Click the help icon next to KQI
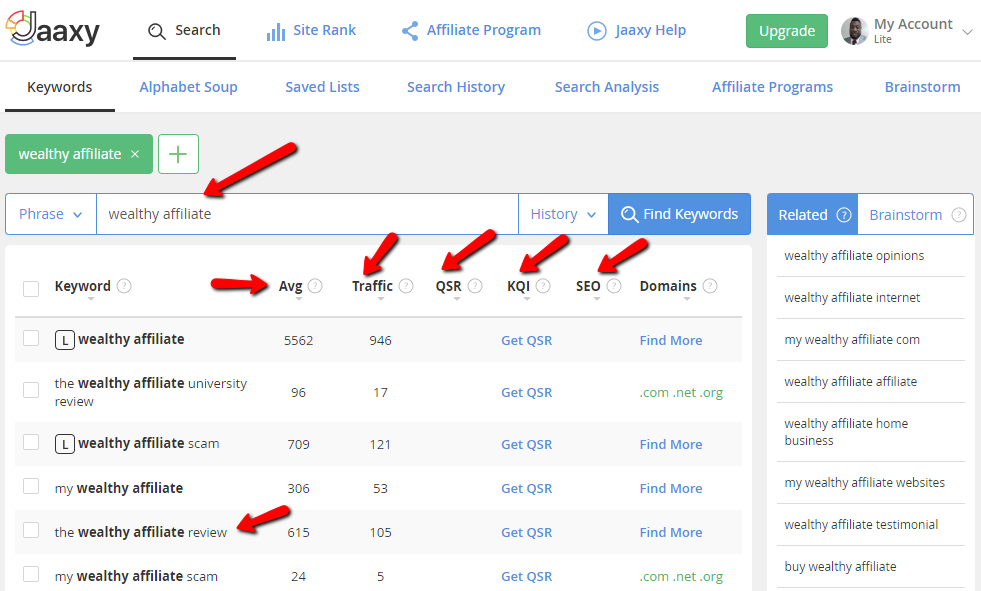The height and width of the screenshot is (591, 981). click(543, 286)
